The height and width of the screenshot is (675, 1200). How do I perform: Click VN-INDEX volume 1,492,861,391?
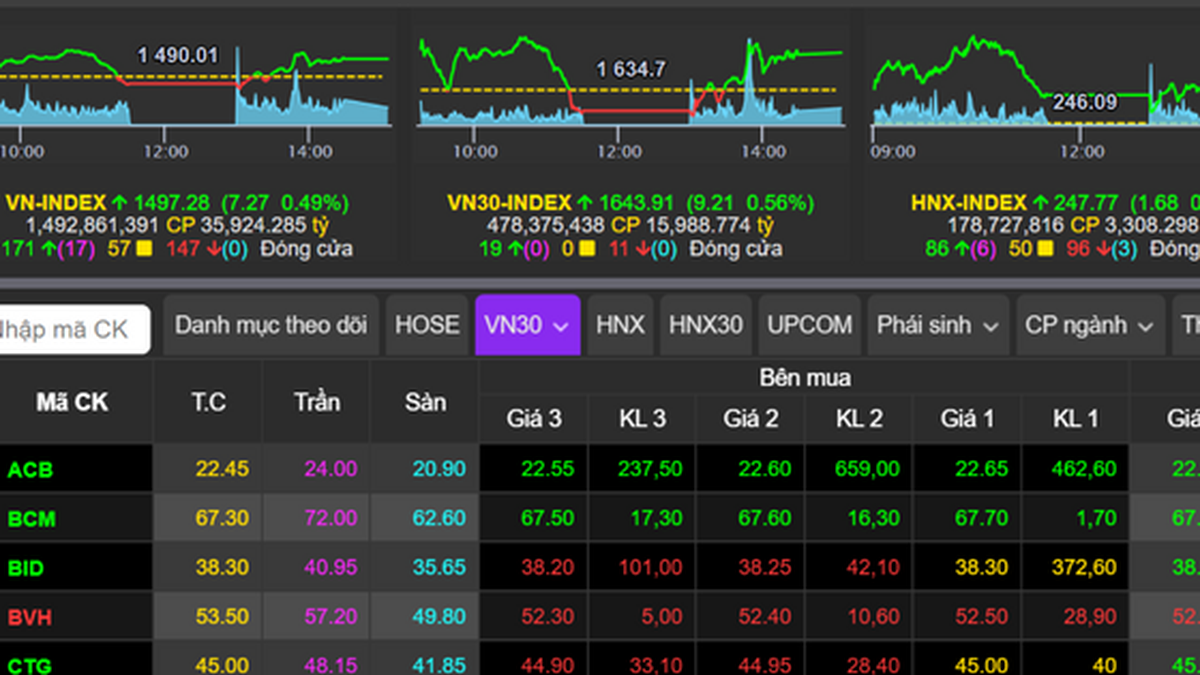[x=93, y=226]
